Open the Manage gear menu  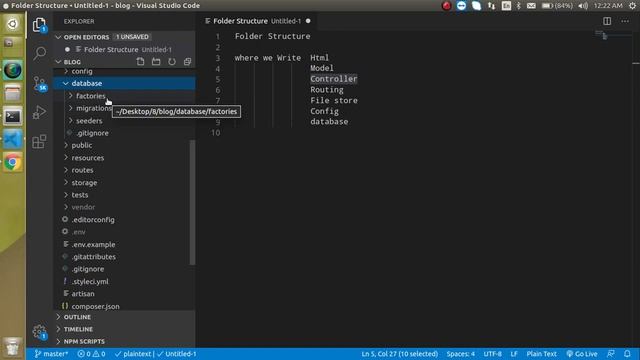[x=40, y=331]
